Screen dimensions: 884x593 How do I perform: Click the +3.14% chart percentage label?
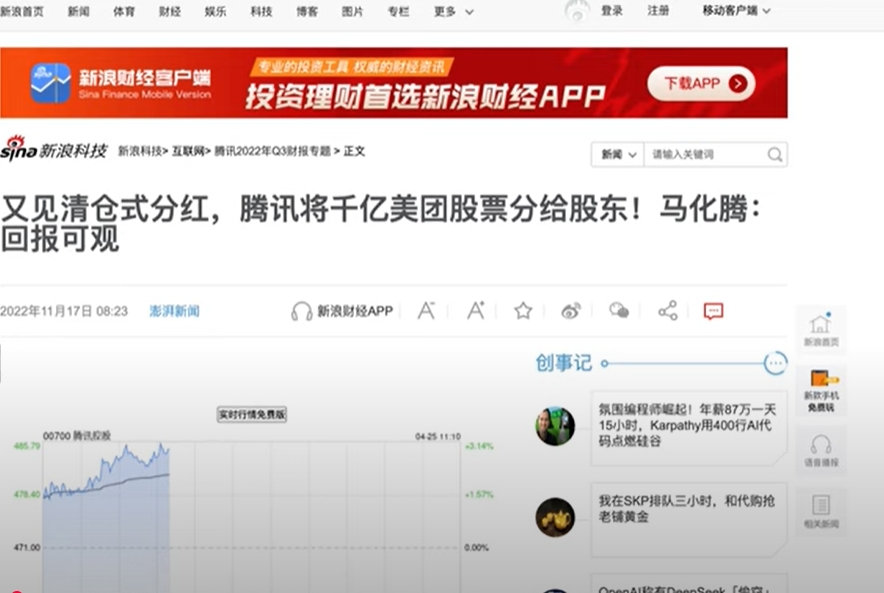coord(479,446)
